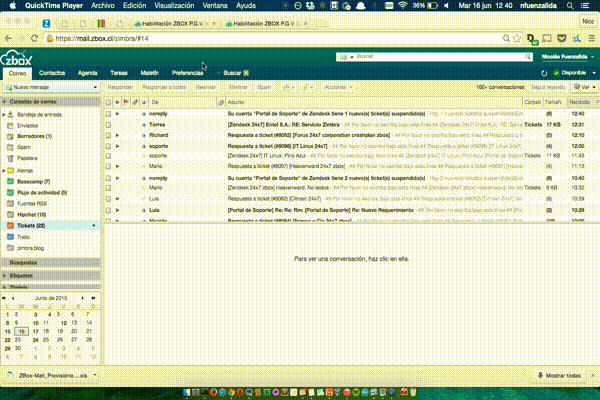This screenshot has width=600, height=400.
Task: Click the magnifier icon in Buscar field
Action: tap(528, 57)
